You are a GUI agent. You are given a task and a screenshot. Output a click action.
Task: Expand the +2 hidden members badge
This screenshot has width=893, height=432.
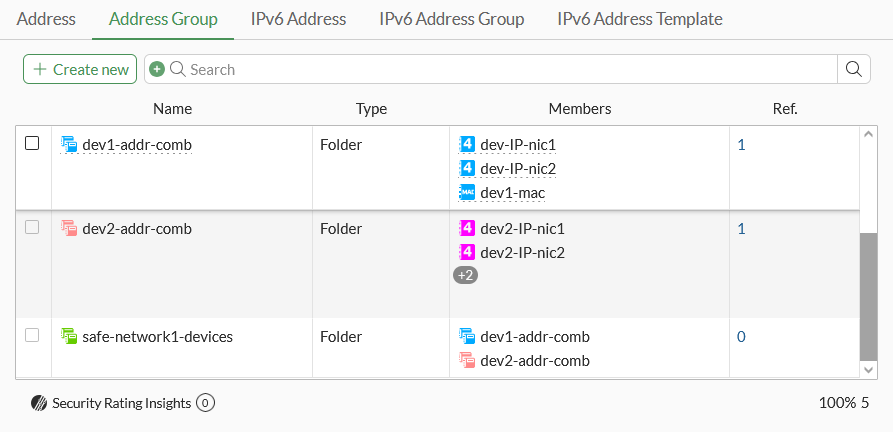465,275
